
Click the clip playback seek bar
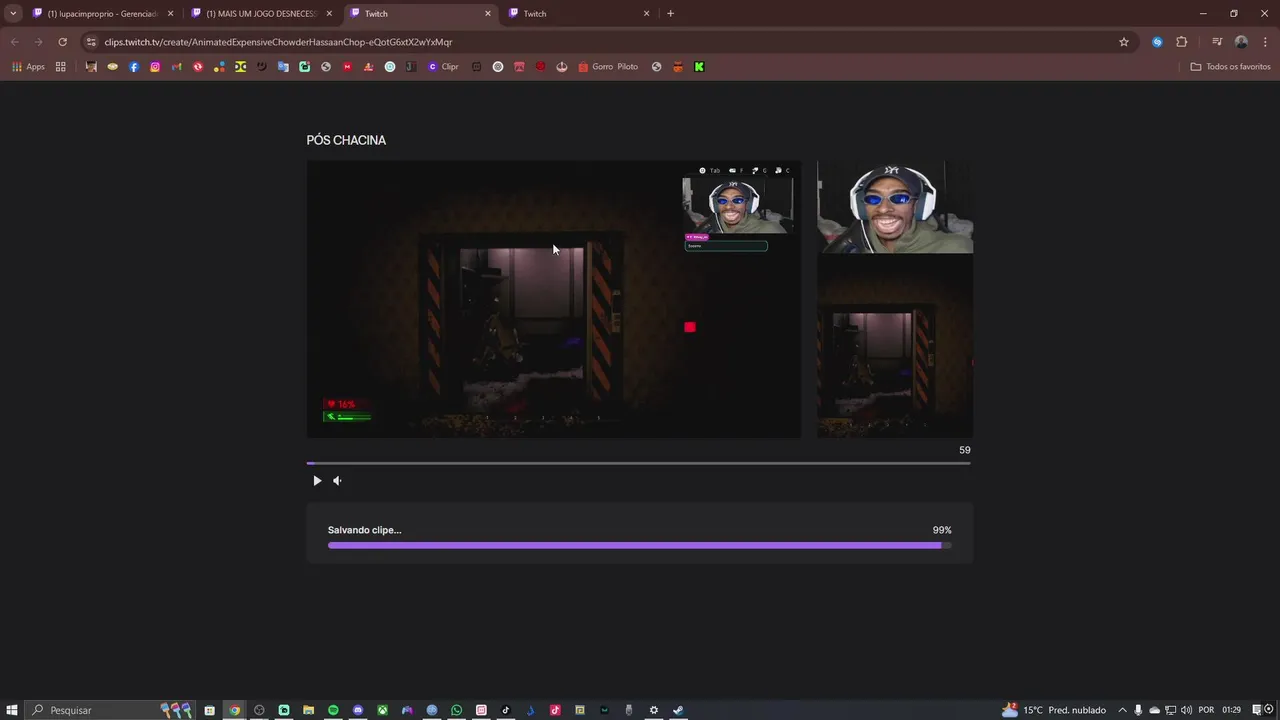[x=638, y=463]
